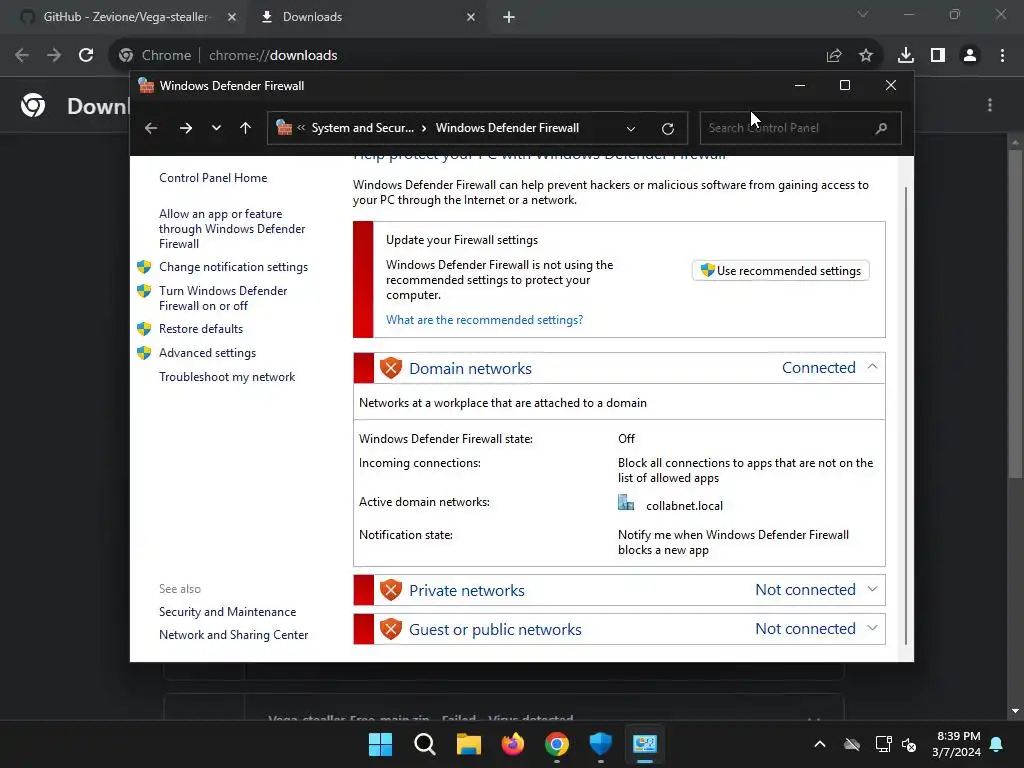Expand Guest or public networks section
This screenshot has height=768, width=1024.
[x=872, y=628]
